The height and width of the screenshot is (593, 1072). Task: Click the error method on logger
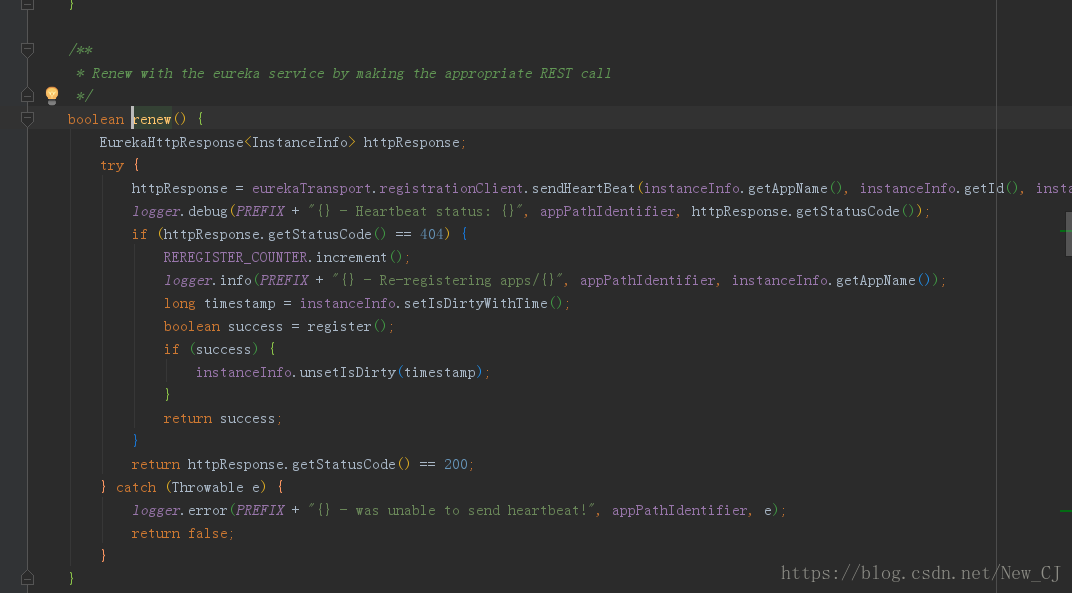pyautogui.click(x=208, y=511)
